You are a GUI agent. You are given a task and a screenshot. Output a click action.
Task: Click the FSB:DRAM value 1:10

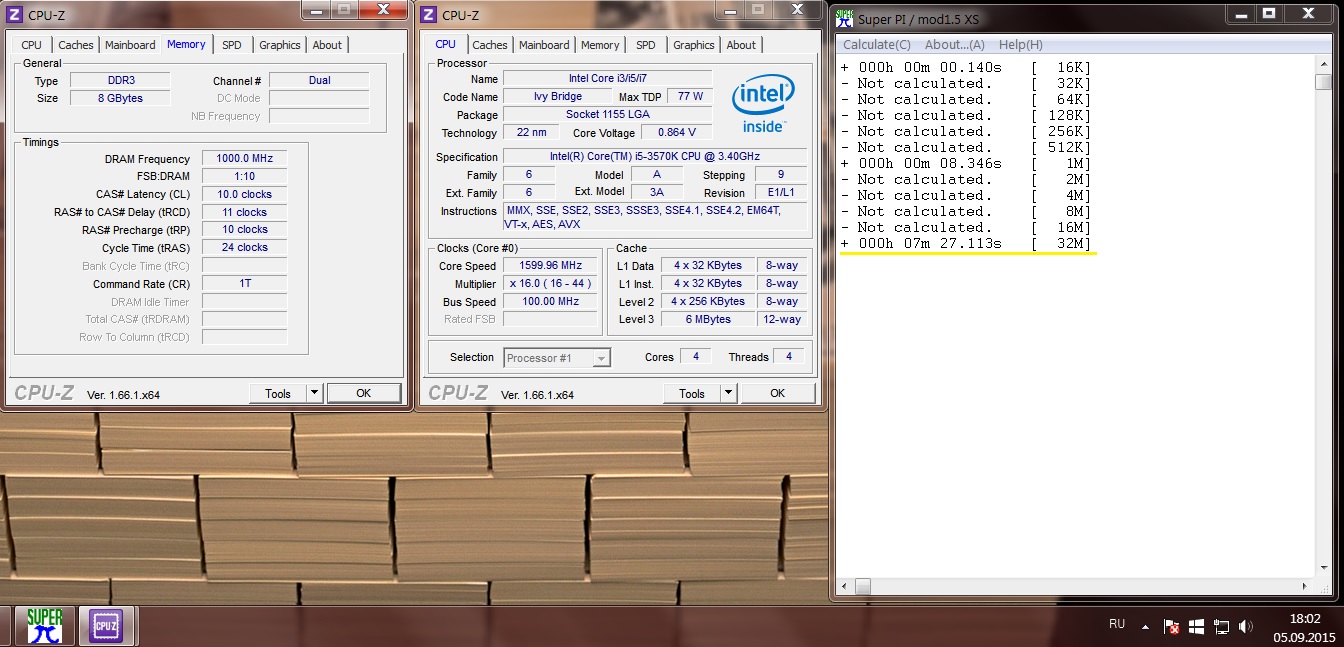245,176
